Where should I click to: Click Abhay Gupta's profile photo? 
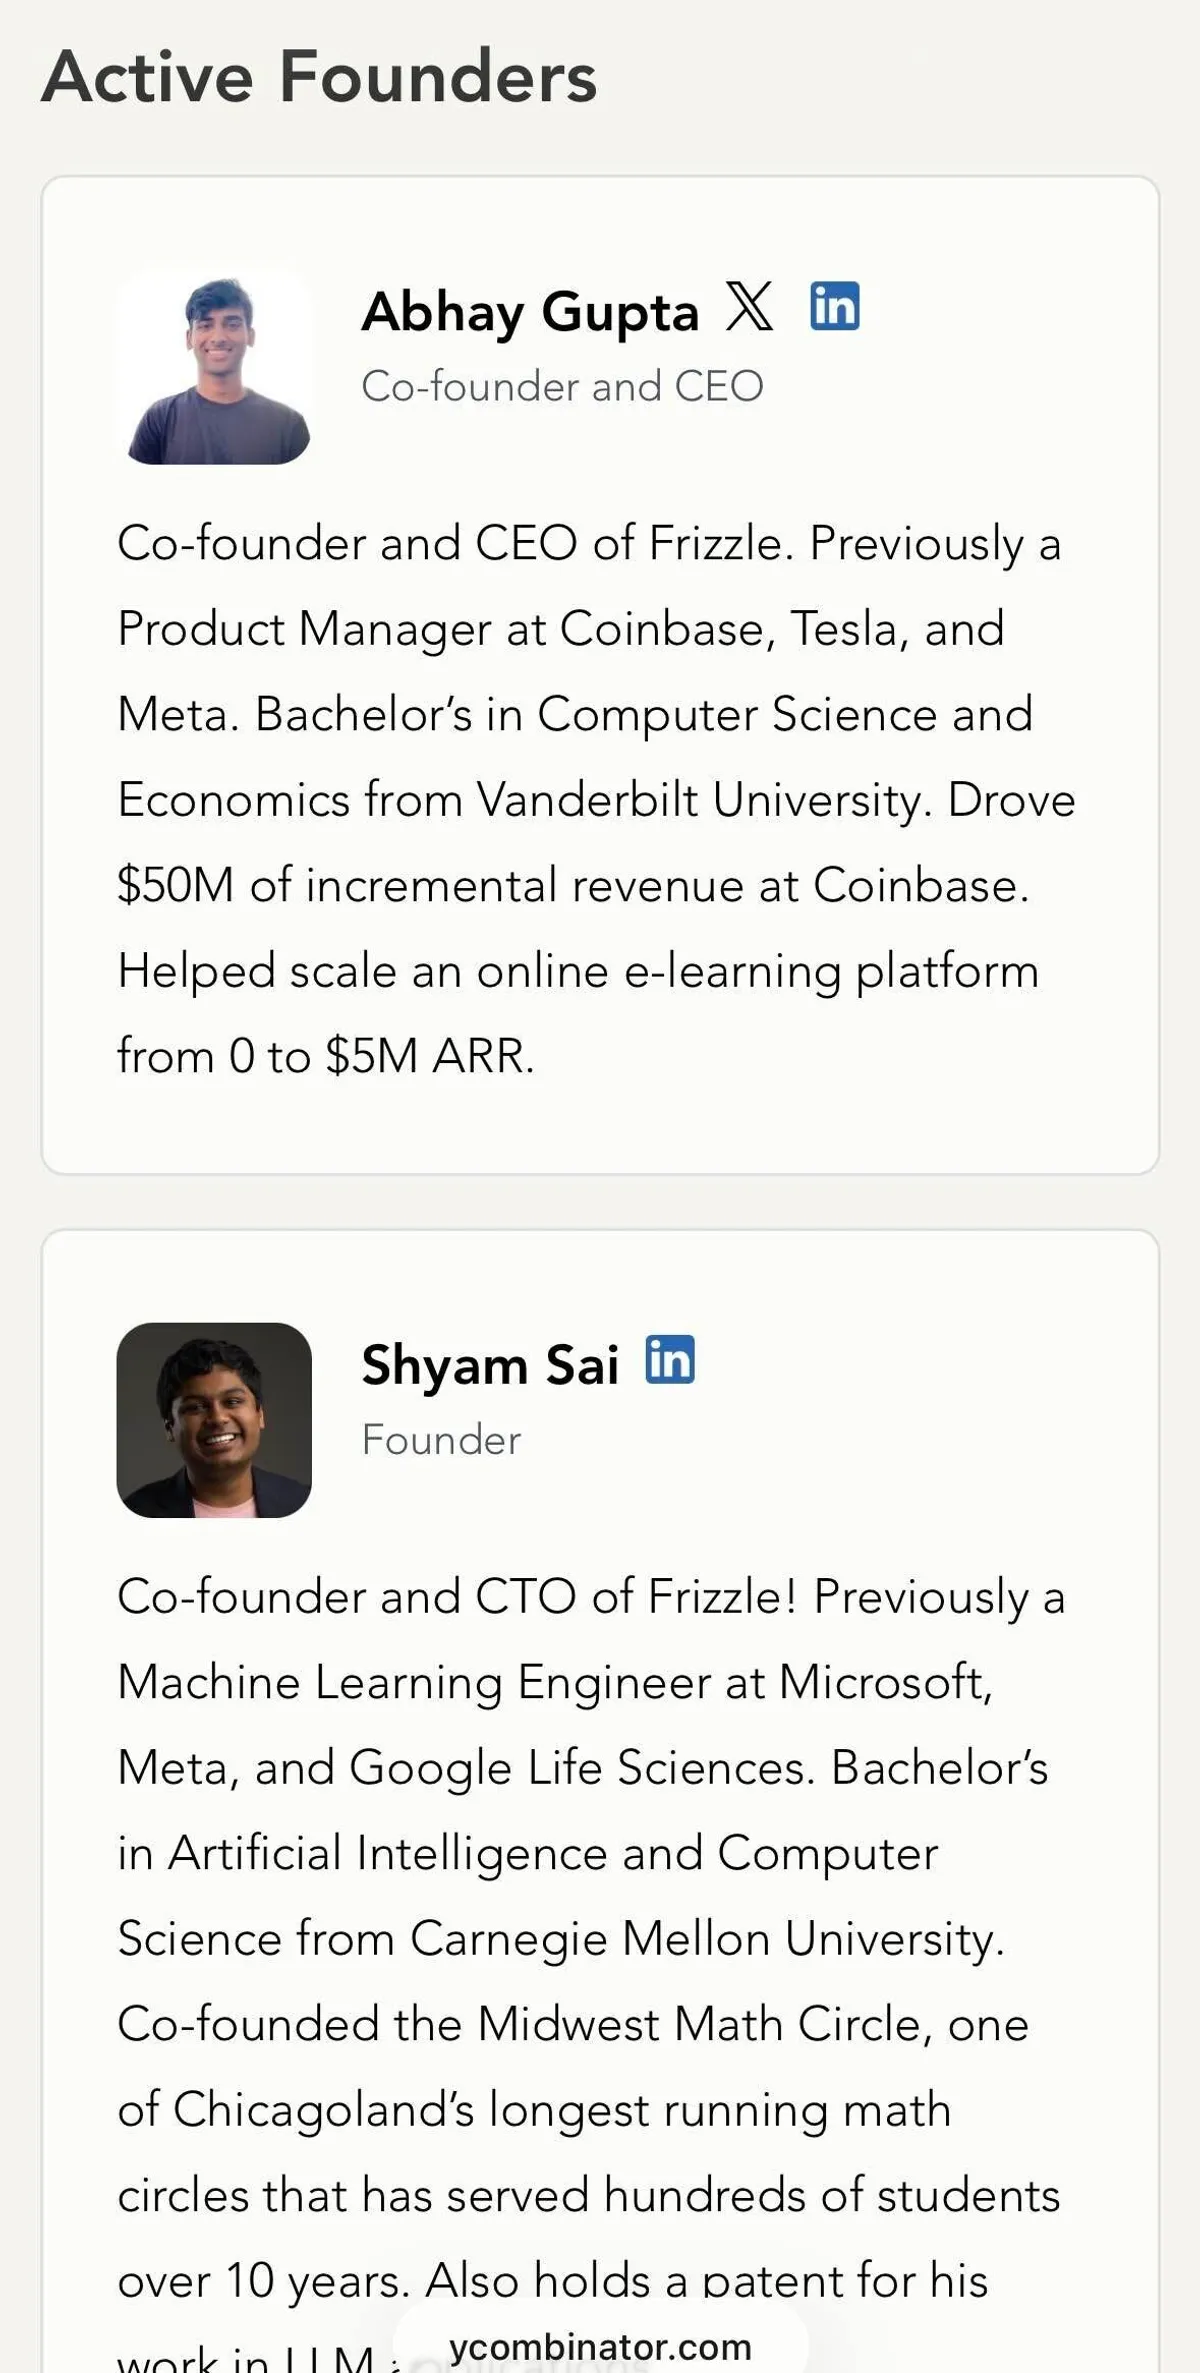214,367
